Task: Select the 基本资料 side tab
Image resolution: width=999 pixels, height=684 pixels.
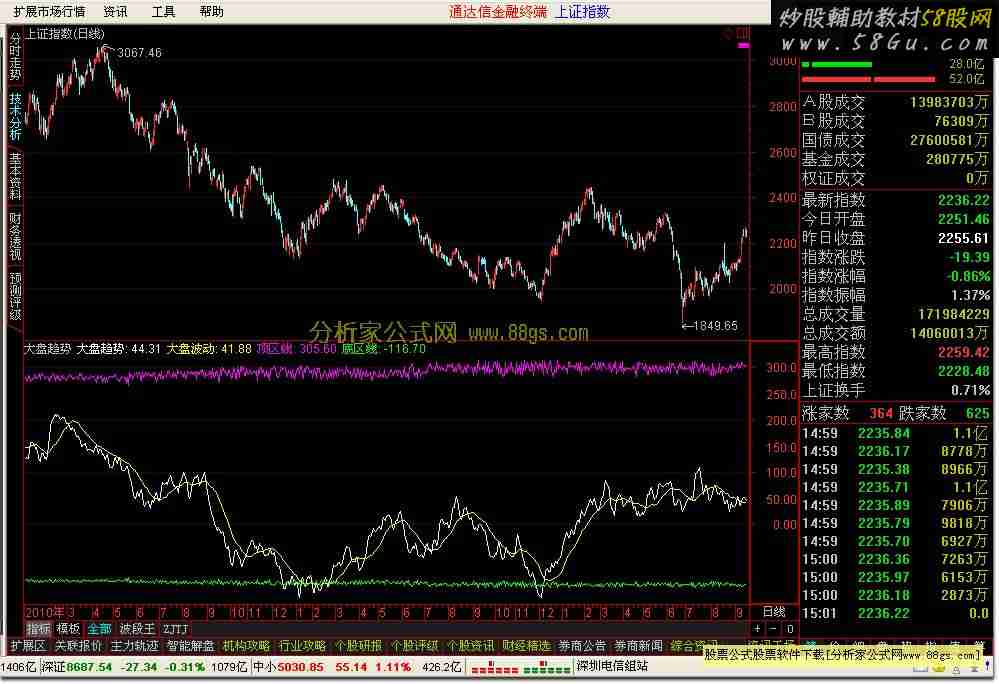Action: 15,176
